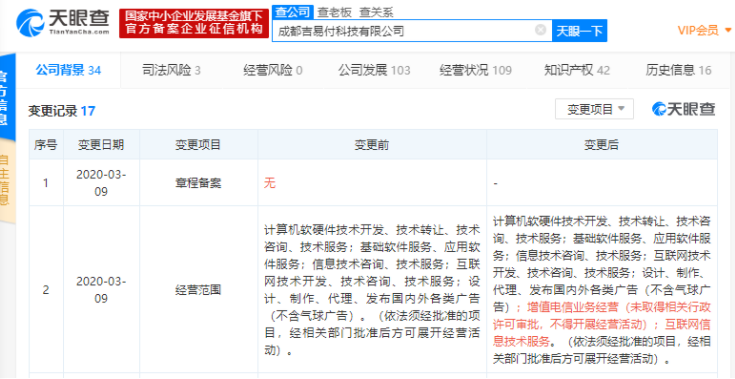Click the 天眼查 logo at top left
This screenshot has width=735, height=379.
[63, 22]
